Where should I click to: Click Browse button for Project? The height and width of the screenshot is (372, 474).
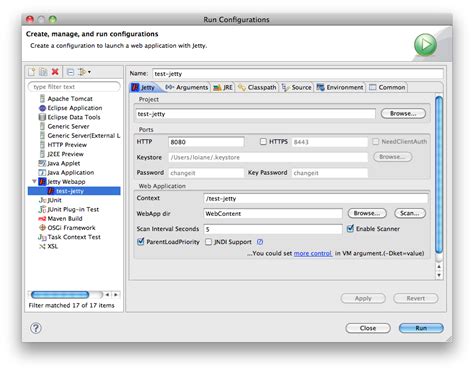403,114
